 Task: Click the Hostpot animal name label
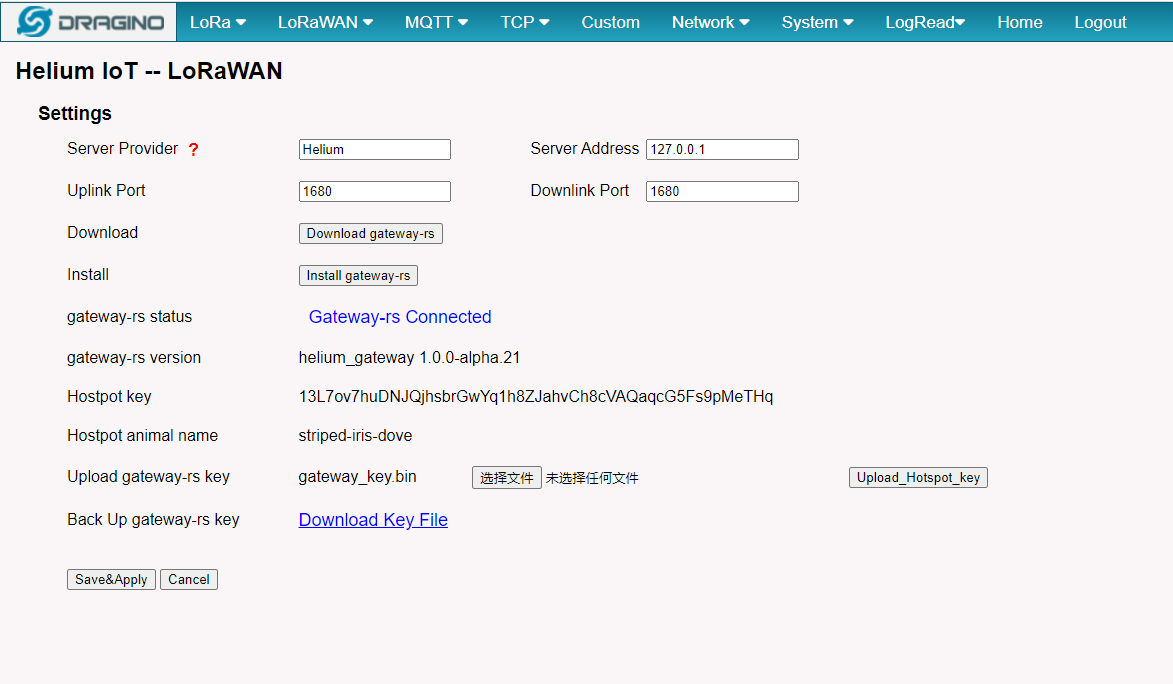click(142, 436)
